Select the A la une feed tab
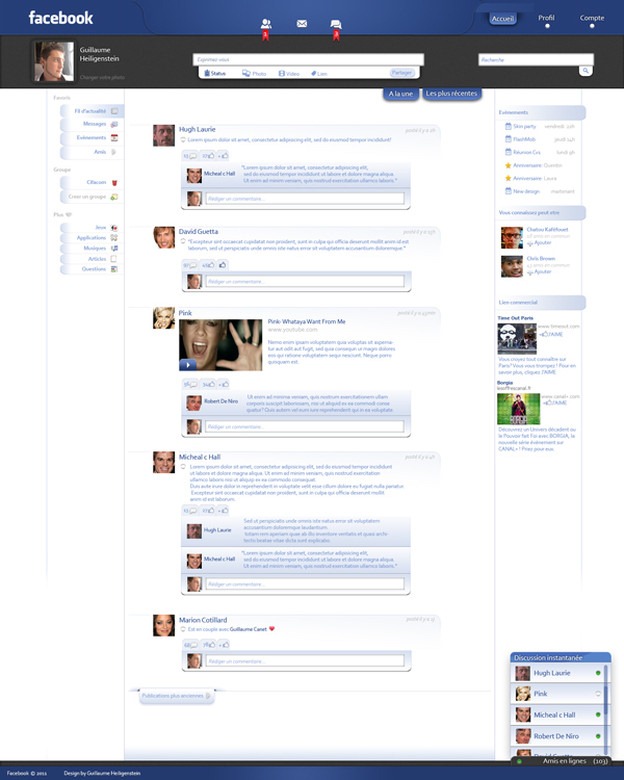This screenshot has width=624, height=780. pos(401,94)
